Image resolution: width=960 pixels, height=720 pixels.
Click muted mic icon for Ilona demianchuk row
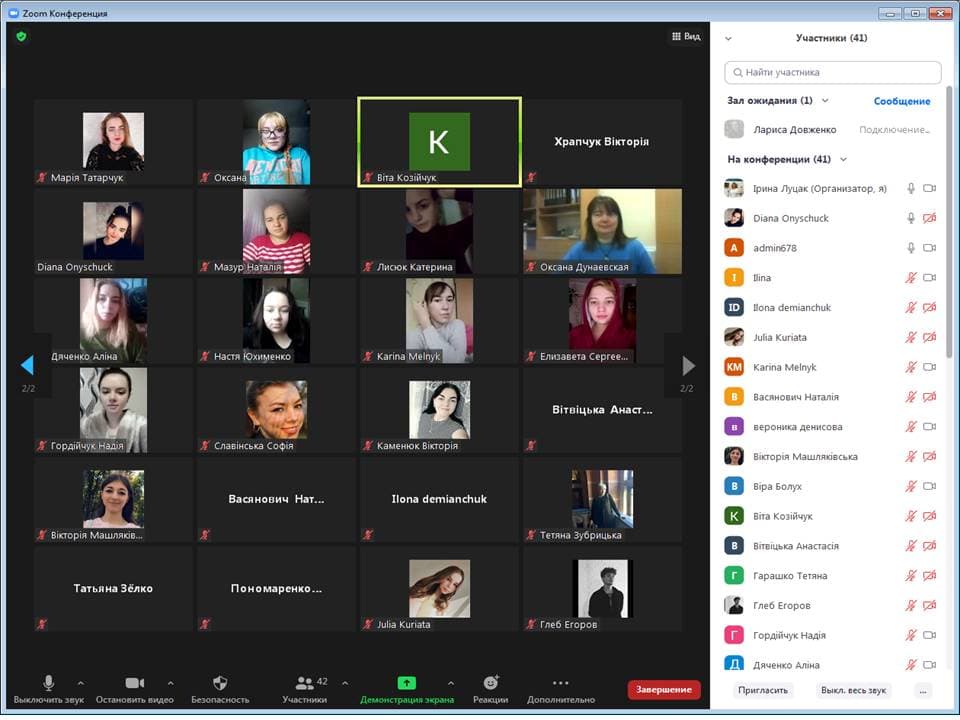click(910, 307)
